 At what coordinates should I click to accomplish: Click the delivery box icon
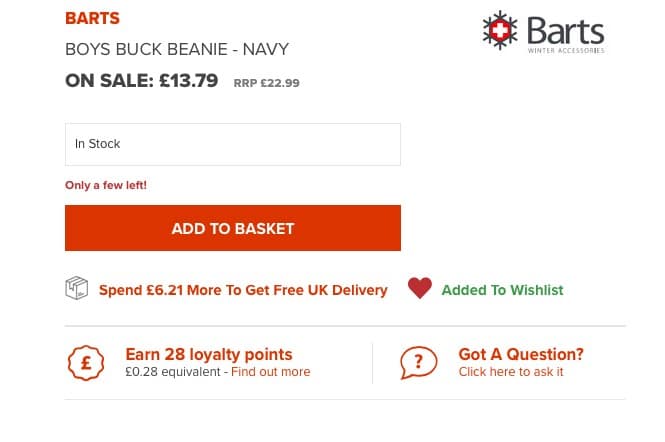(x=77, y=288)
